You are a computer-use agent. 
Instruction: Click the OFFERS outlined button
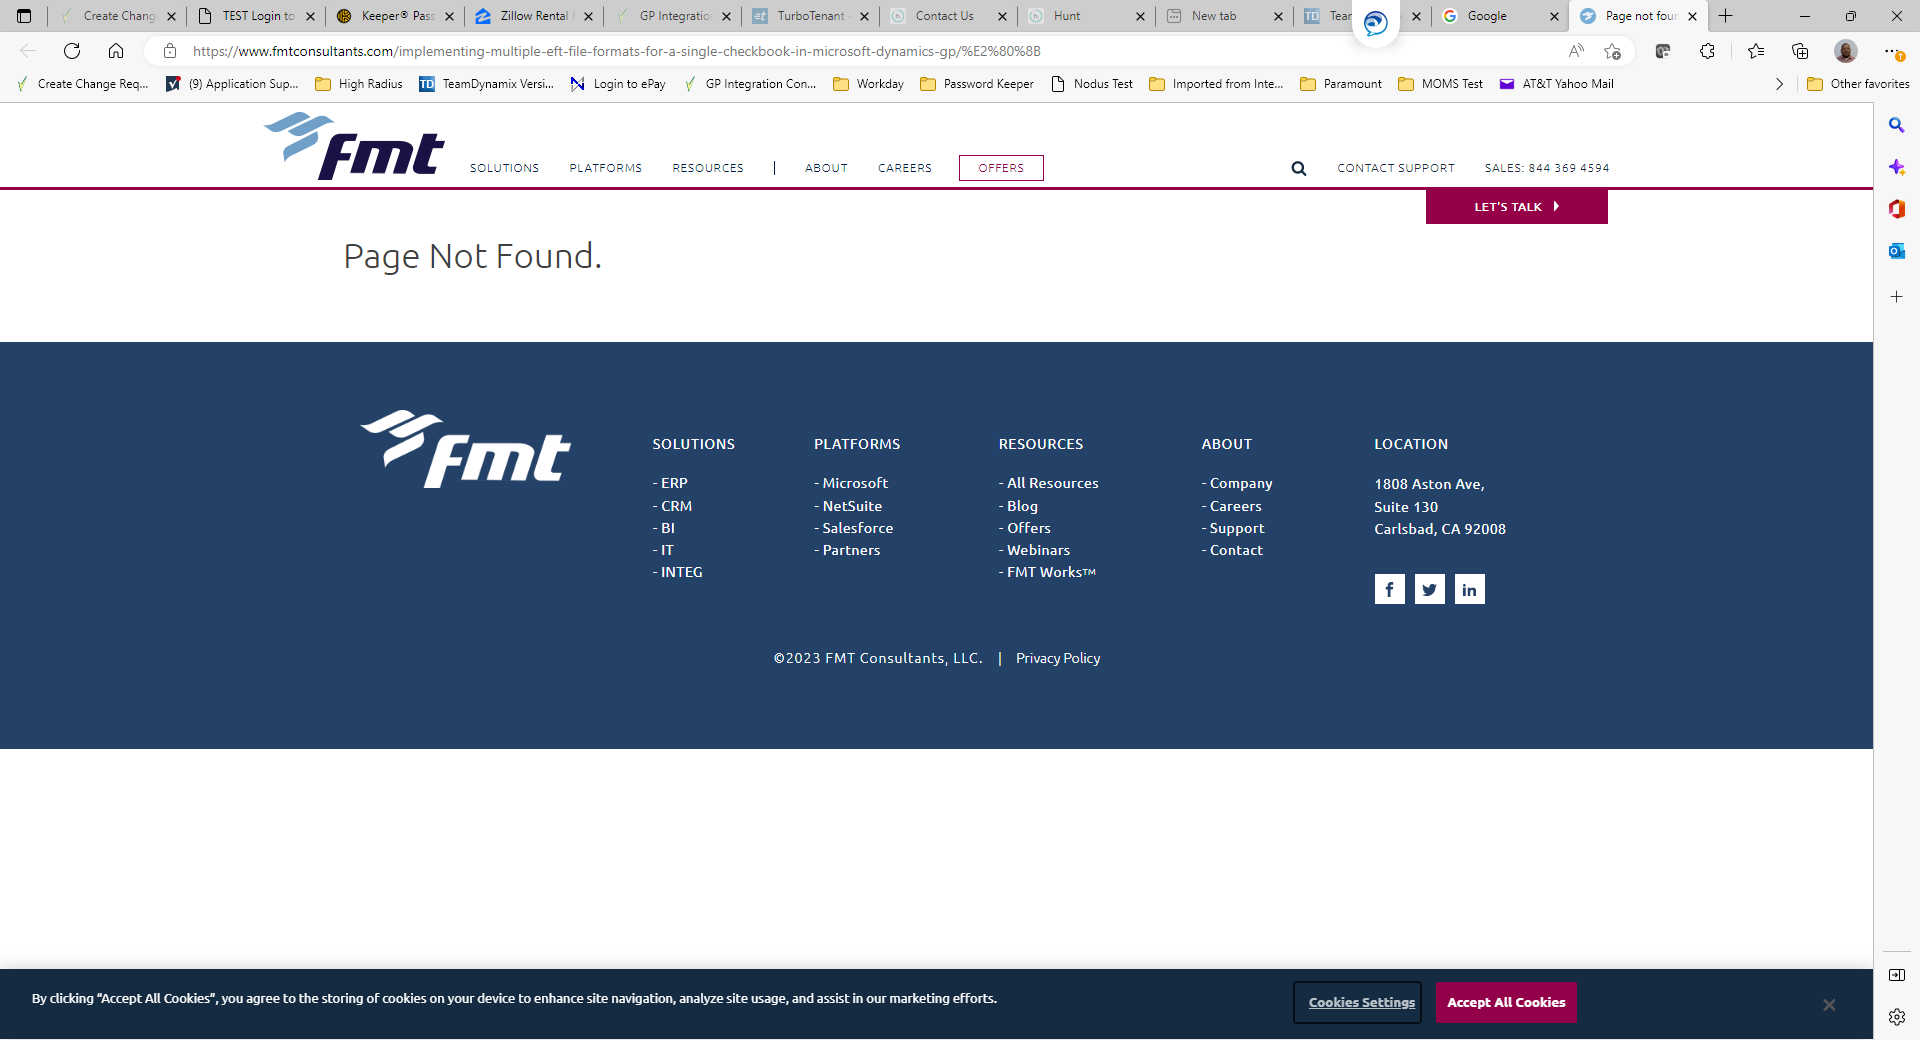(x=1001, y=168)
